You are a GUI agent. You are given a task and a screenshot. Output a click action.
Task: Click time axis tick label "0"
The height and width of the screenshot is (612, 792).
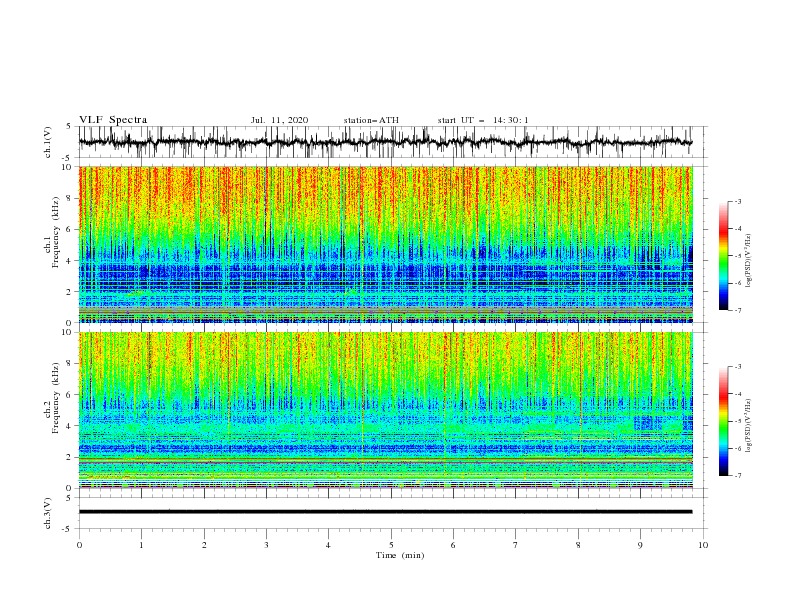(79, 545)
